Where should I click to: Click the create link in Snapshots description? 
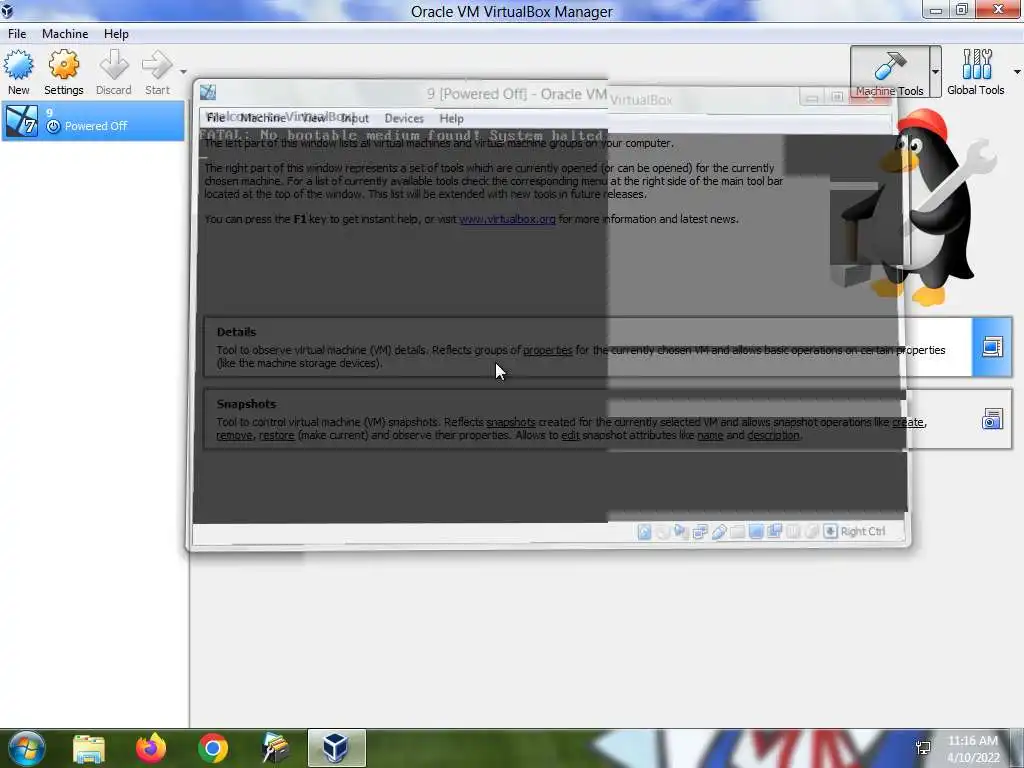(908, 422)
